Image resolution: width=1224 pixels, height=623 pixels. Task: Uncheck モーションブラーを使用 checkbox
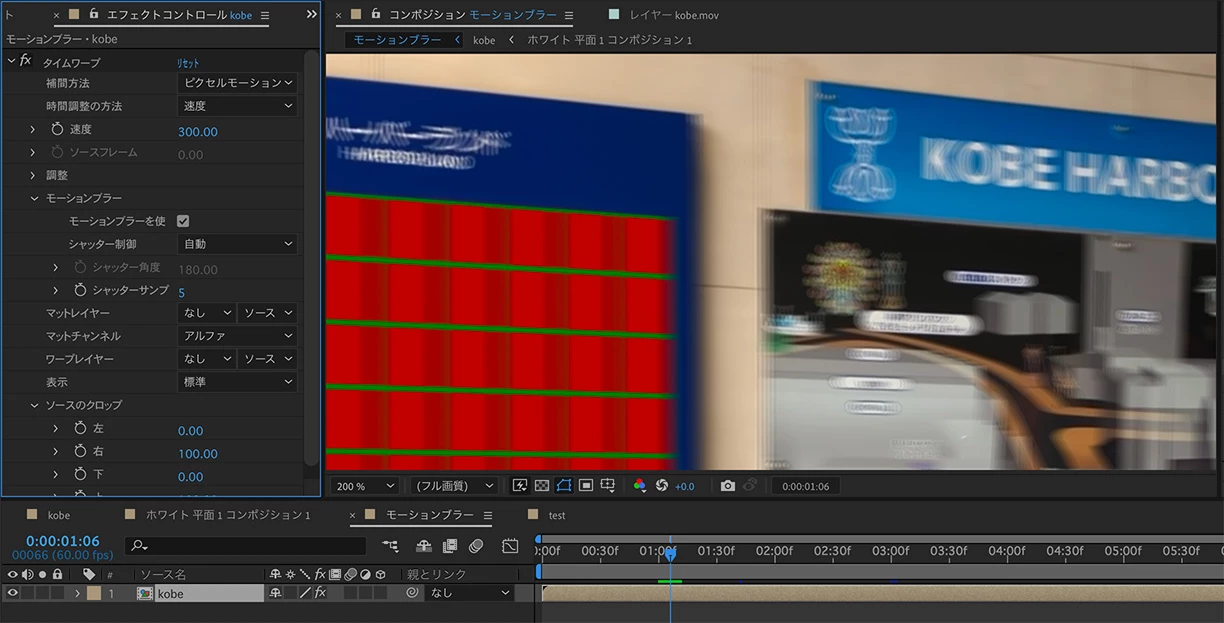(183, 221)
